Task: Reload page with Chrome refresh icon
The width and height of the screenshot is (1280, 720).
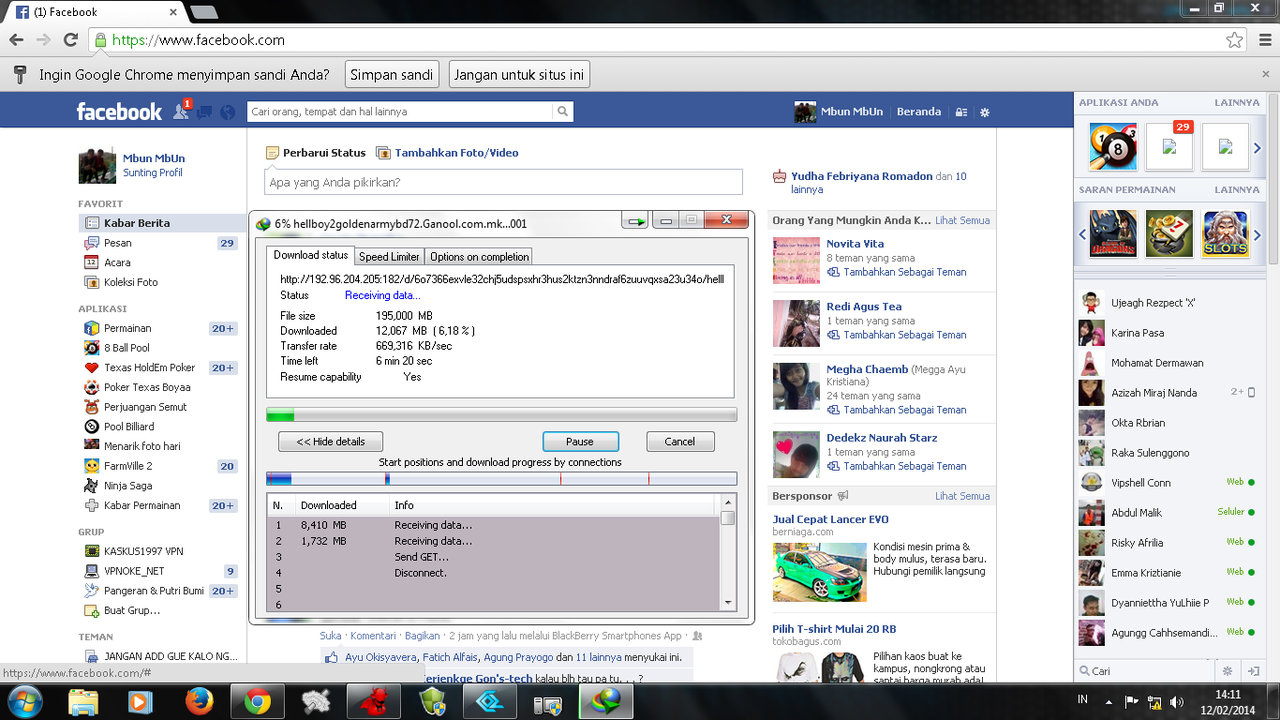Action: (x=70, y=40)
